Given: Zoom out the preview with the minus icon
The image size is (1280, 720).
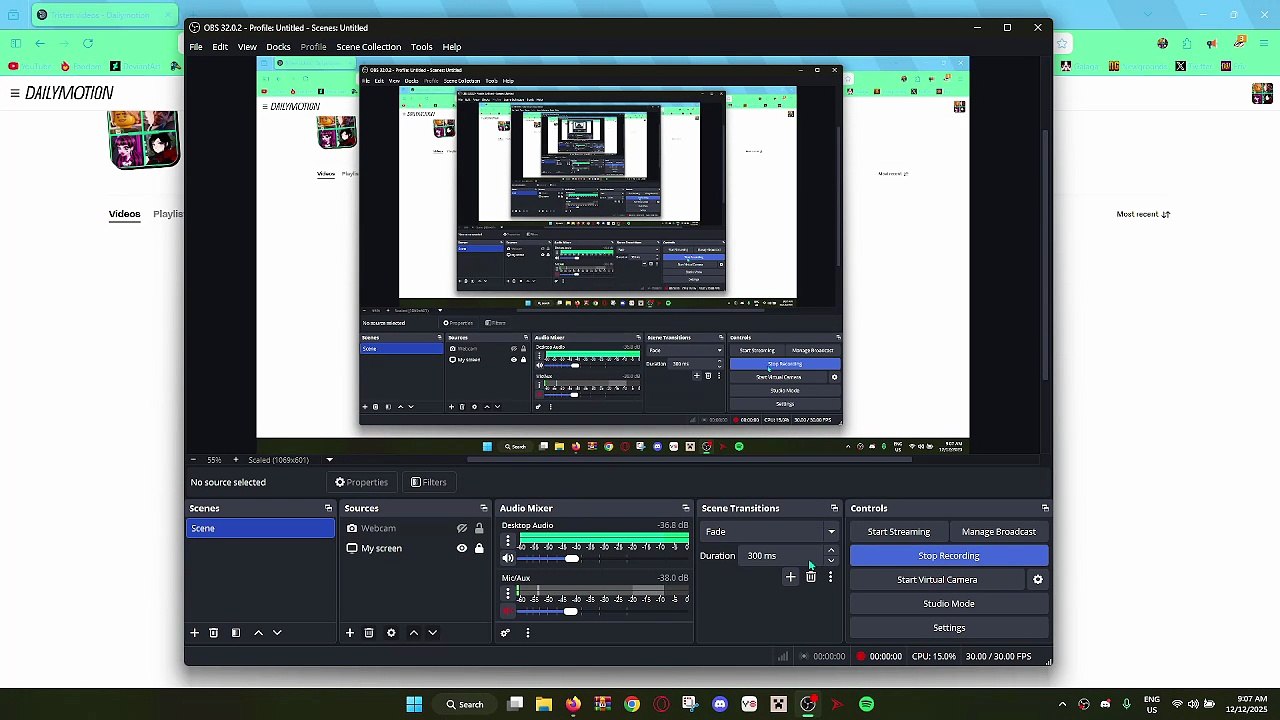Looking at the screenshot, I should pyautogui.click(x=194, y=460).
